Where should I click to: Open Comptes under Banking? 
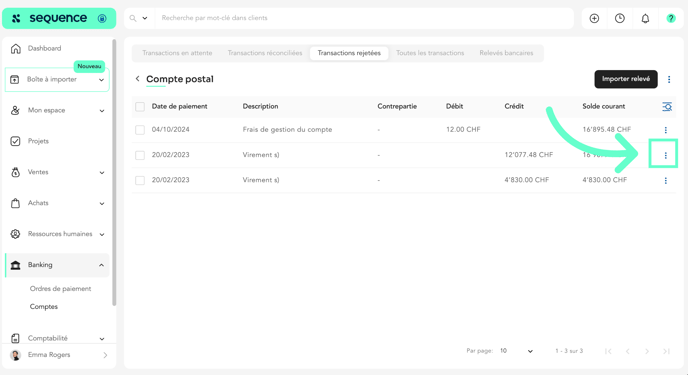[43, 307]
